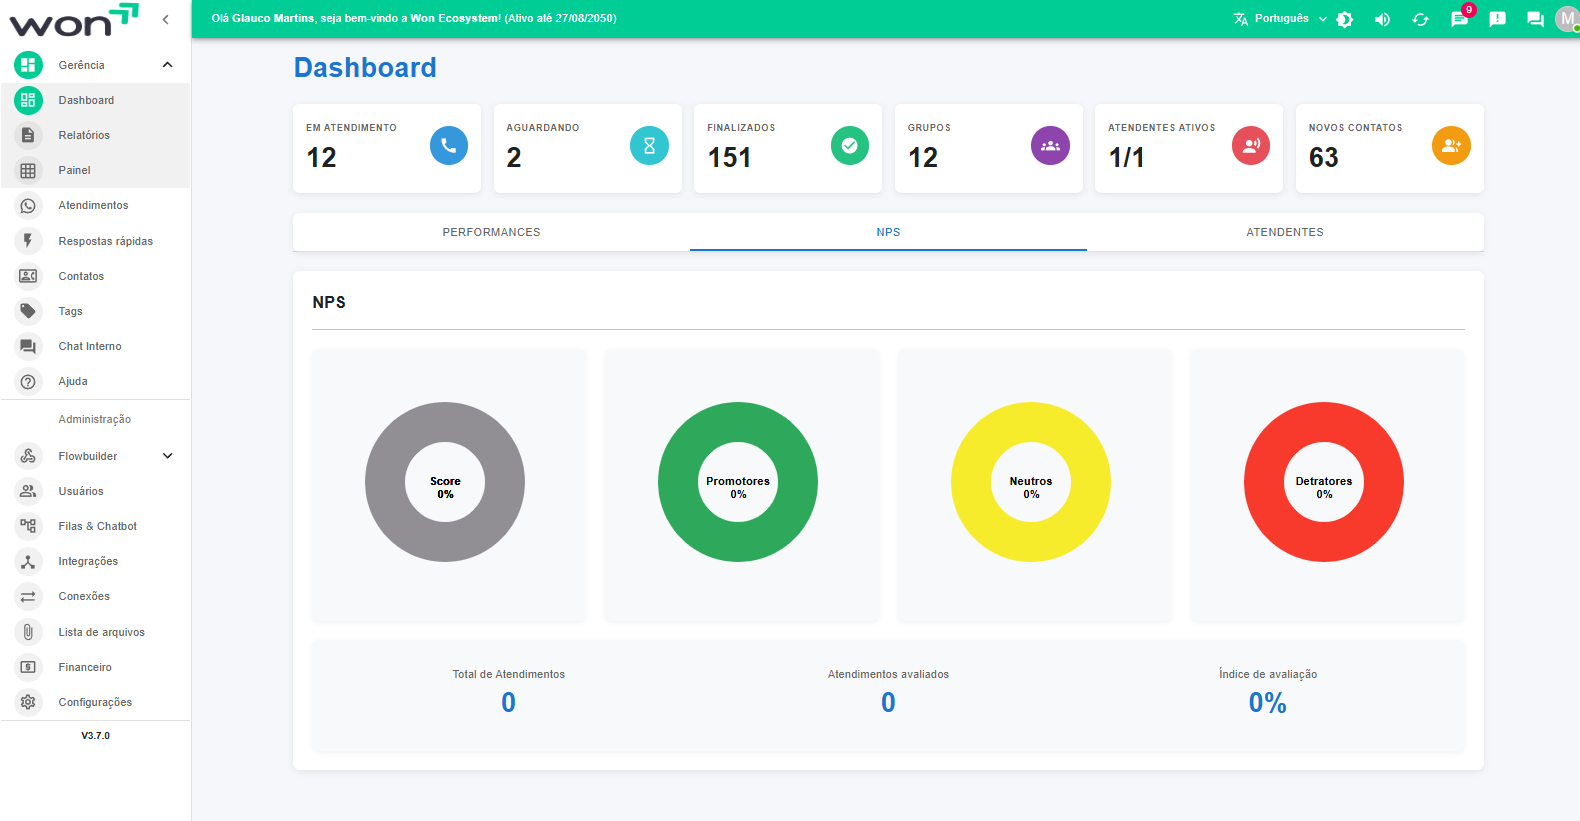Collapse the sidebar with the chevron
This screenshot has width=1580, height=821.
(x=165, y=19)
